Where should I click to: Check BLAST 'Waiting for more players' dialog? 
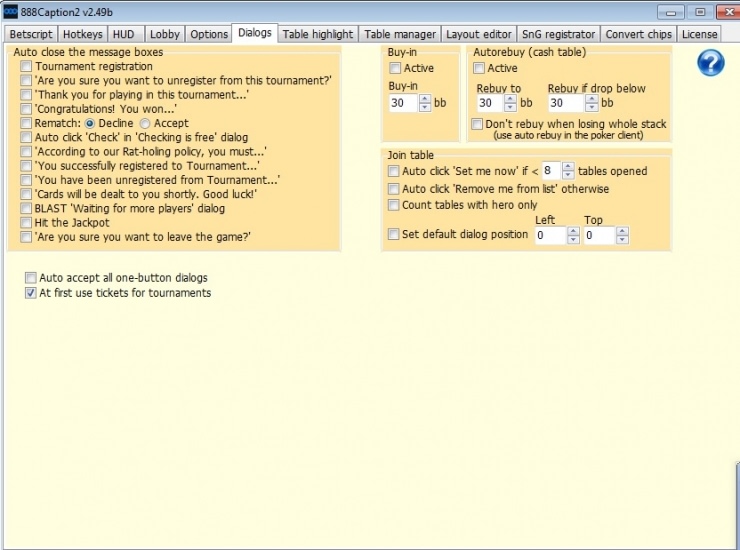(26, 208)
